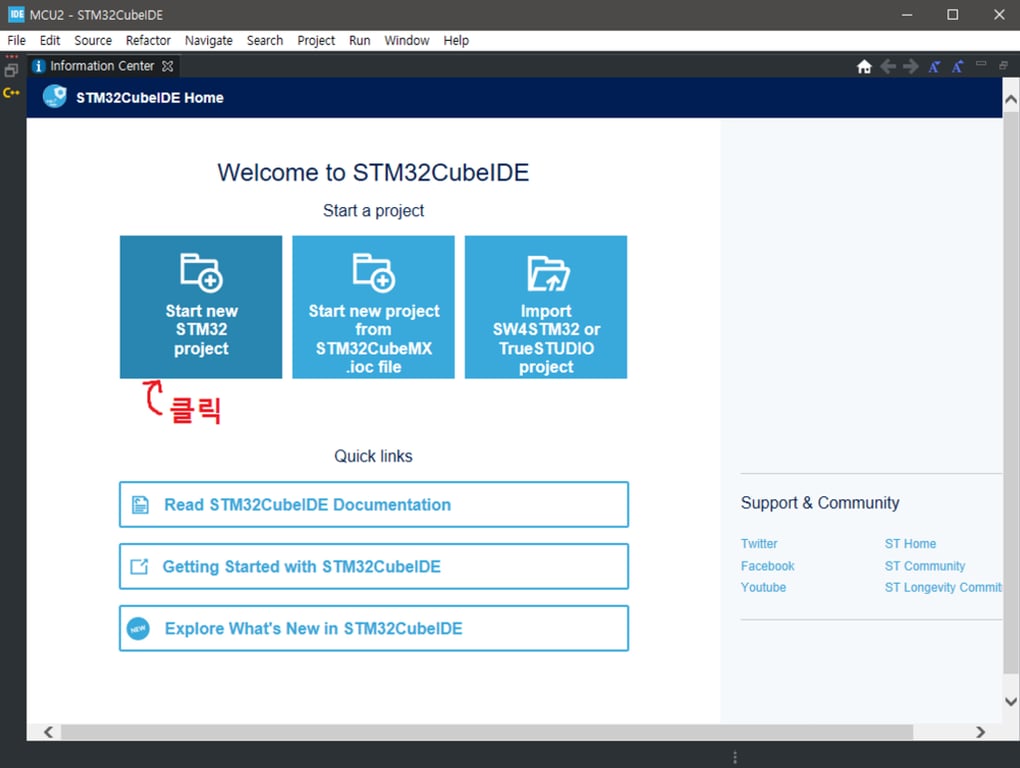Viewport: 1020px width, 768px height.
Task: Increase font size with larger A icon
Action: [958, 66]
